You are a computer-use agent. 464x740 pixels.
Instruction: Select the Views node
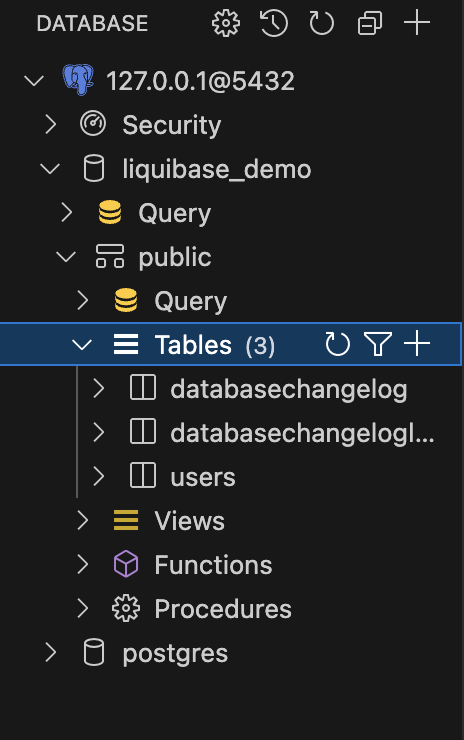click(x=190, y=521)
